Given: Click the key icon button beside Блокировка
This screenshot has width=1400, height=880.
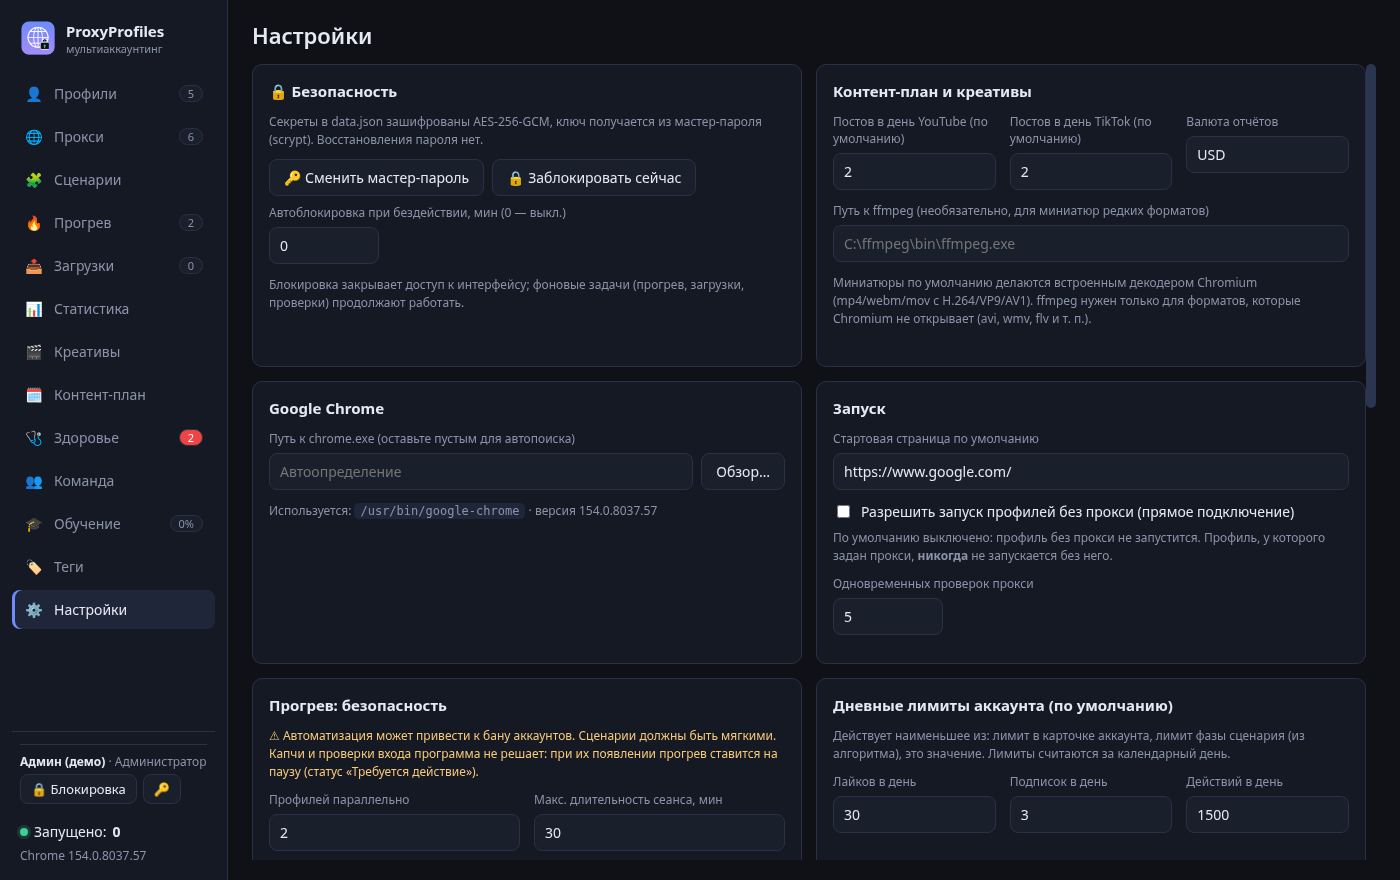Looking at the screenshot, I should point(162,789).
